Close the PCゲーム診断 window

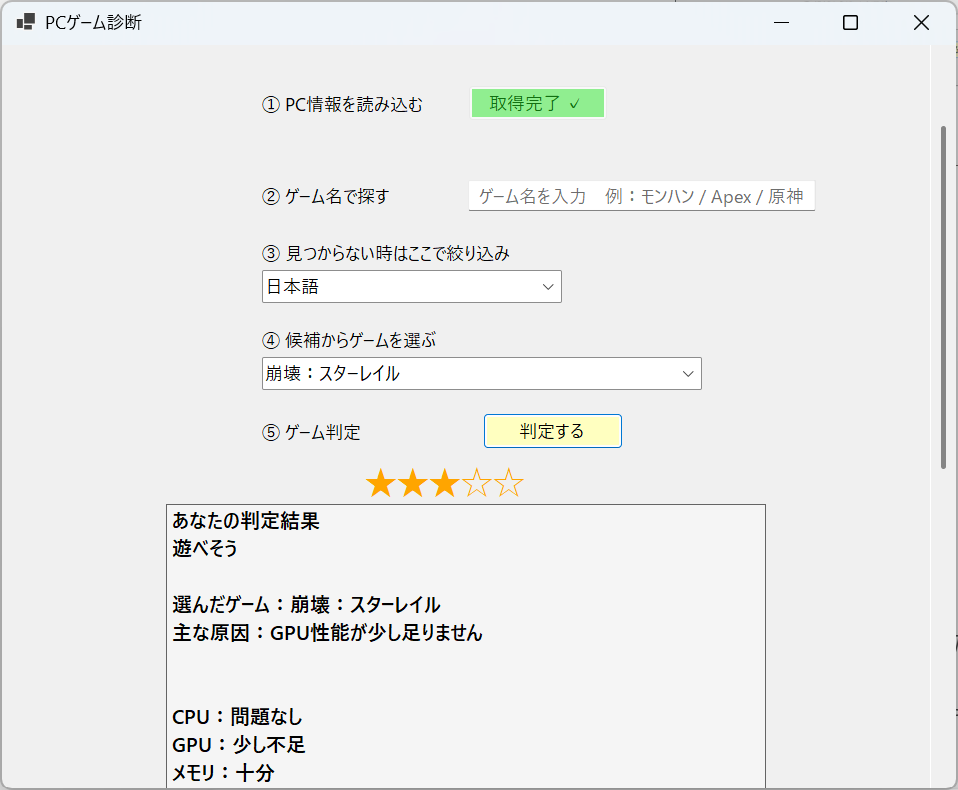tap(921, 23)
